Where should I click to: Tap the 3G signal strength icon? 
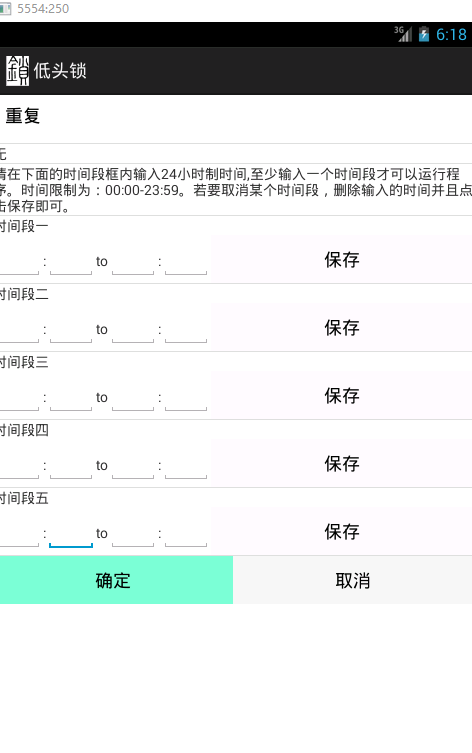pos(403,34)
